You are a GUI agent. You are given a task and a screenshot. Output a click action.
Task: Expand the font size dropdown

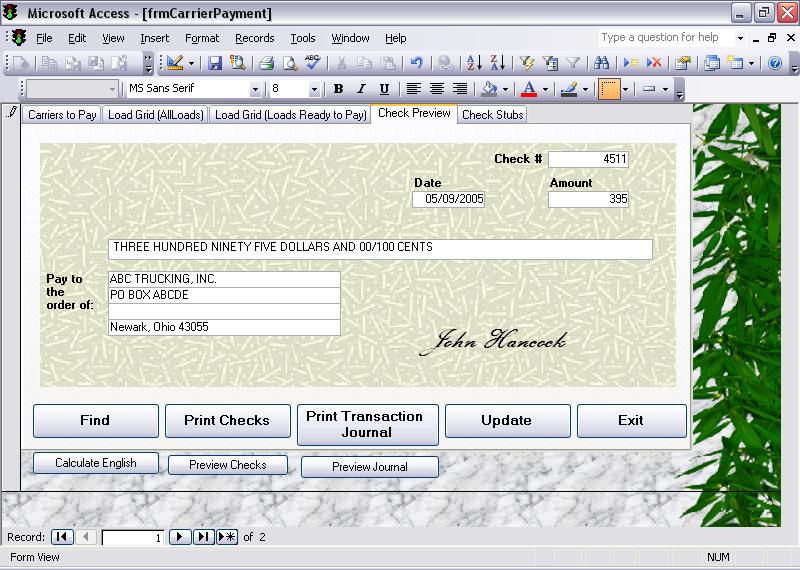pos(314,89)
